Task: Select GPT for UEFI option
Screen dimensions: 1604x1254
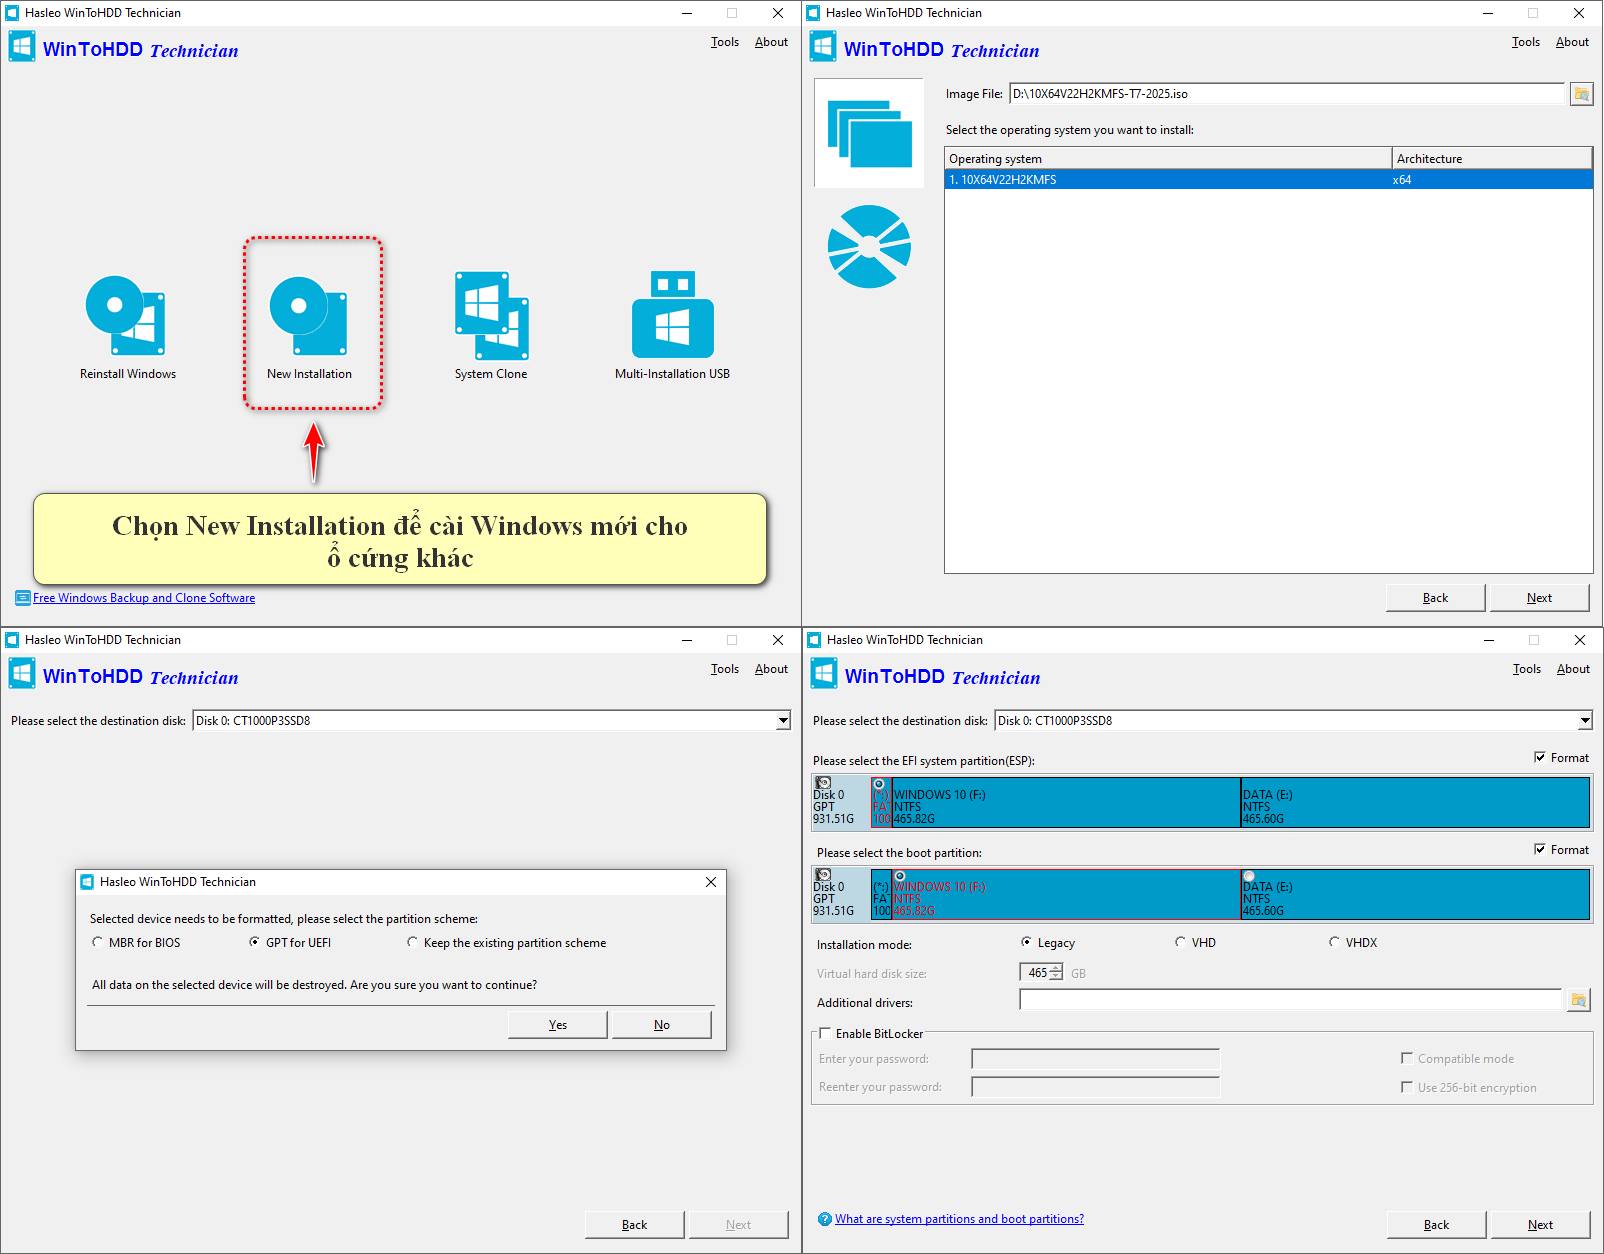Action: tap(254, 942)
